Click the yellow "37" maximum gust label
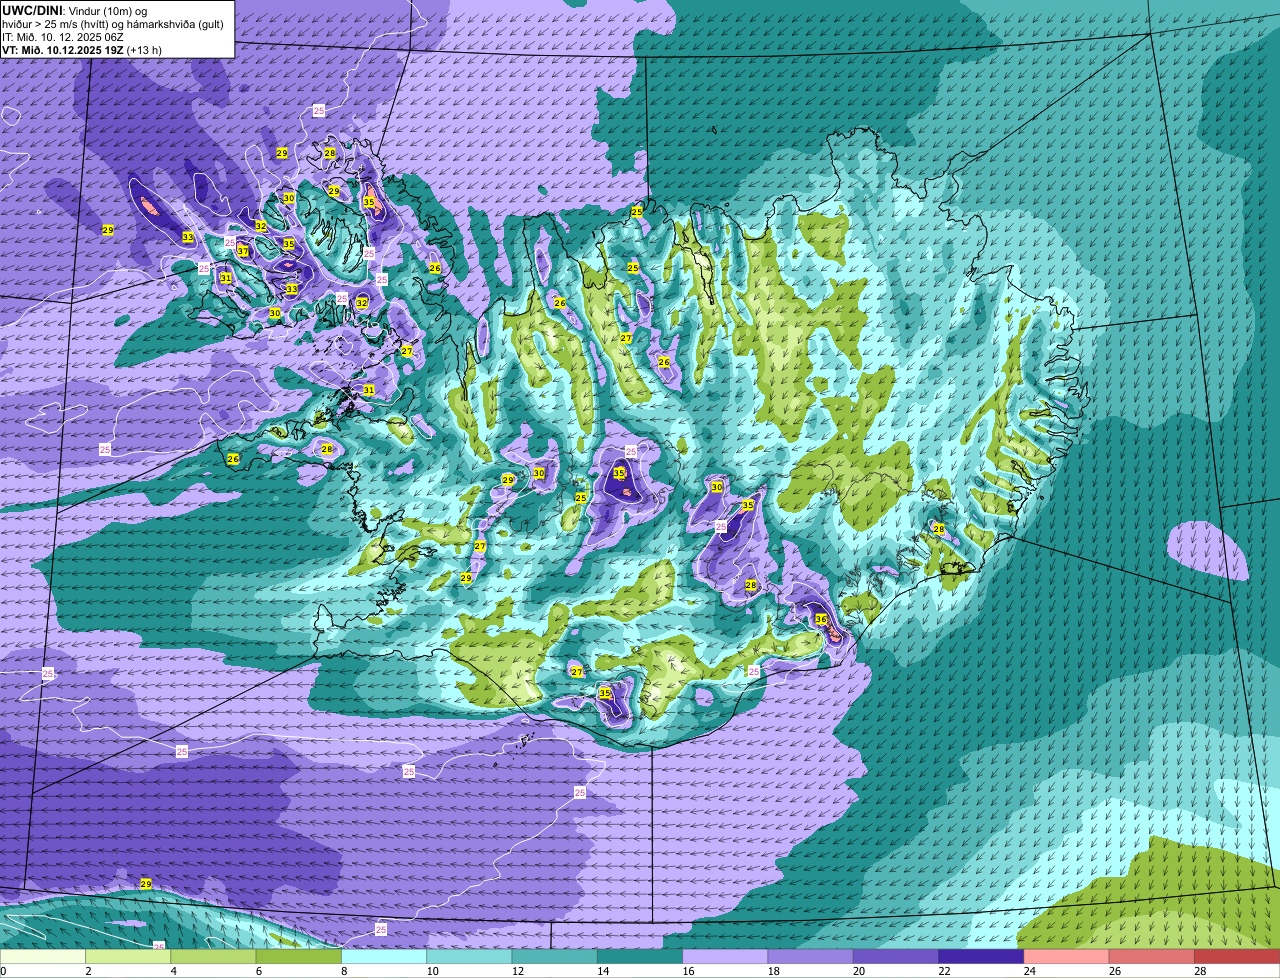The width and height of the screenshot is (1280, 978). 243,252
